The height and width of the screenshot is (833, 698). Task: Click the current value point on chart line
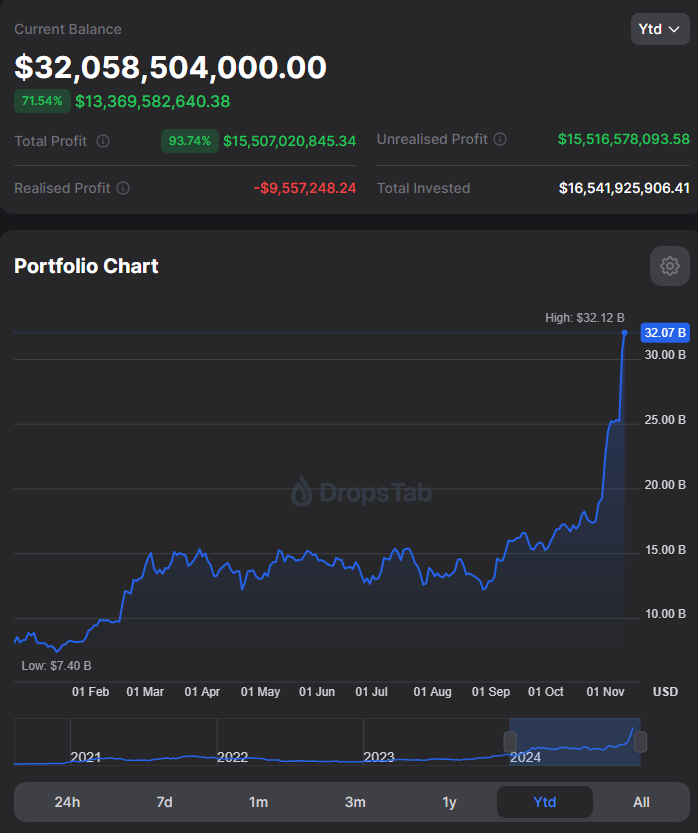point(625,333)
